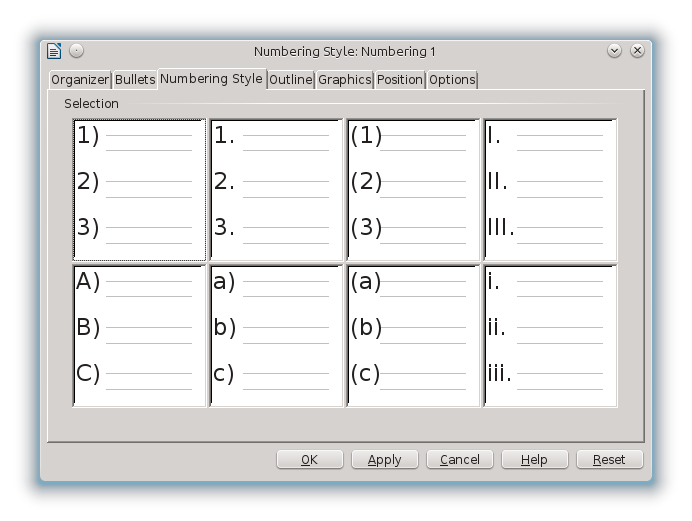Viewport: 692px width, 521px height.
Task: Select the Graphics tab
Action: [x=345, y=79]
